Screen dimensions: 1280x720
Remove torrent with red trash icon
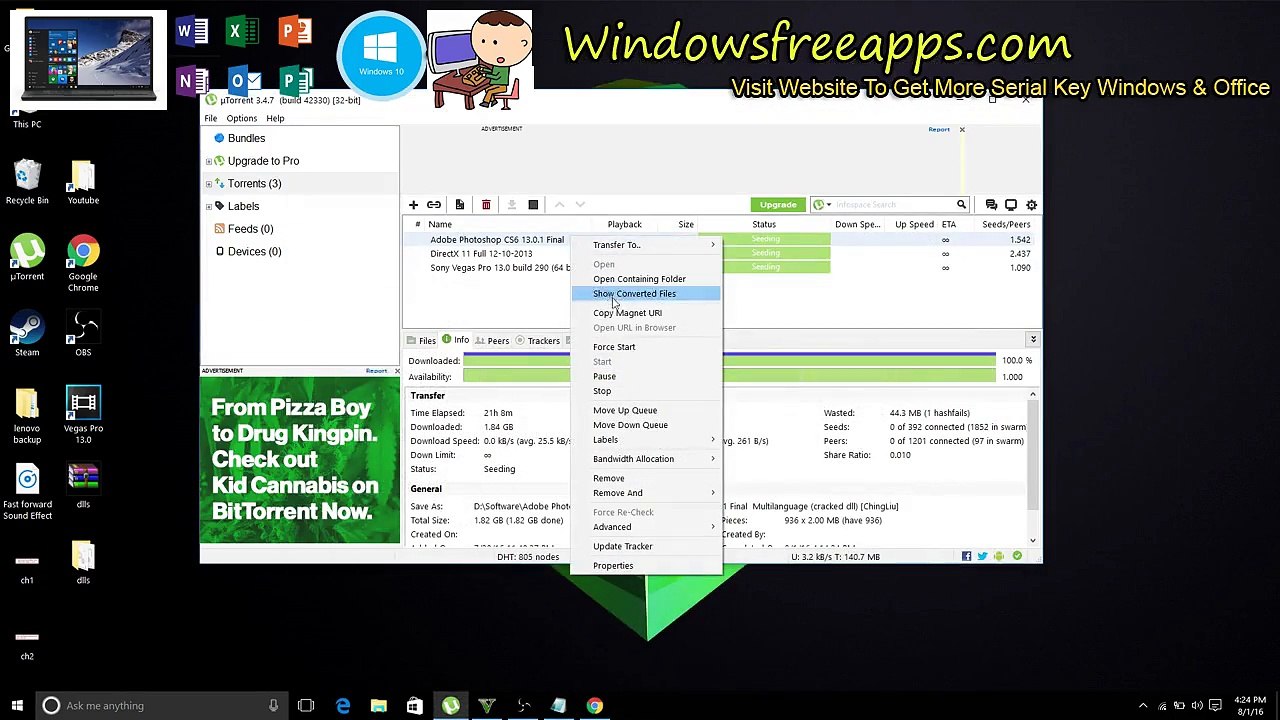point(486,205)
